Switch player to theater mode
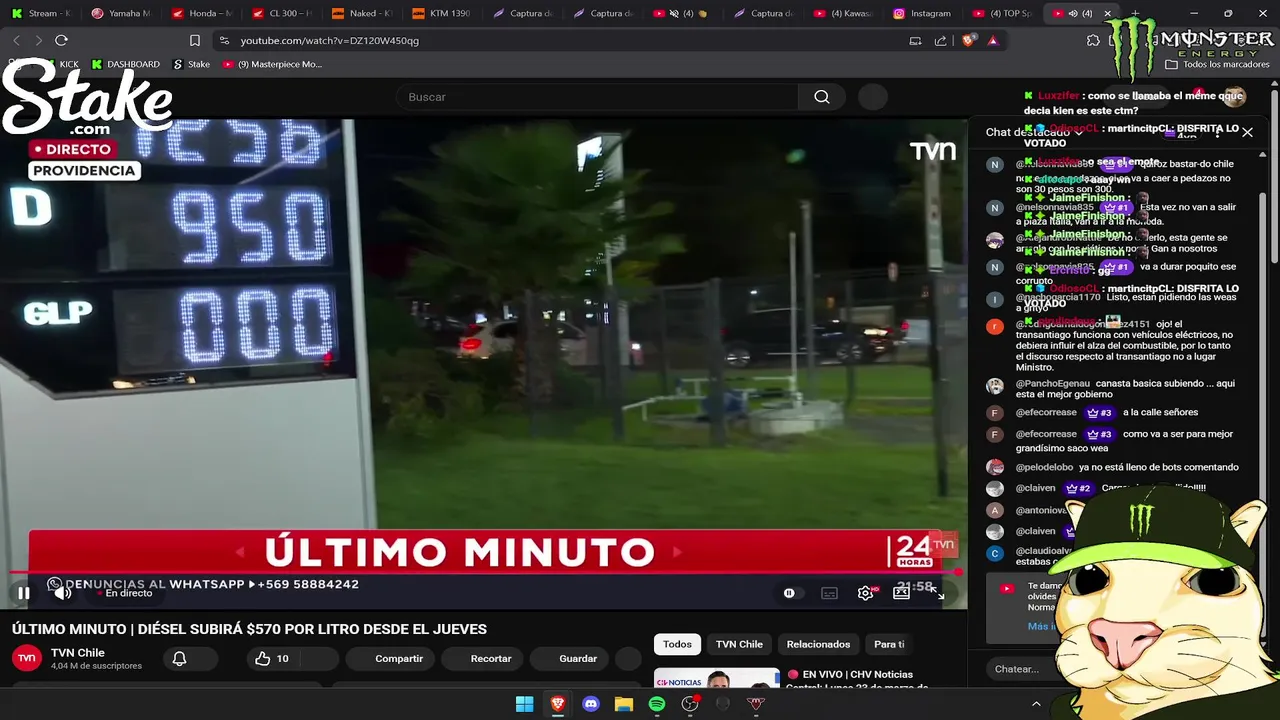The width and height of the screenshot is (1280, 720). click(901, 593)
